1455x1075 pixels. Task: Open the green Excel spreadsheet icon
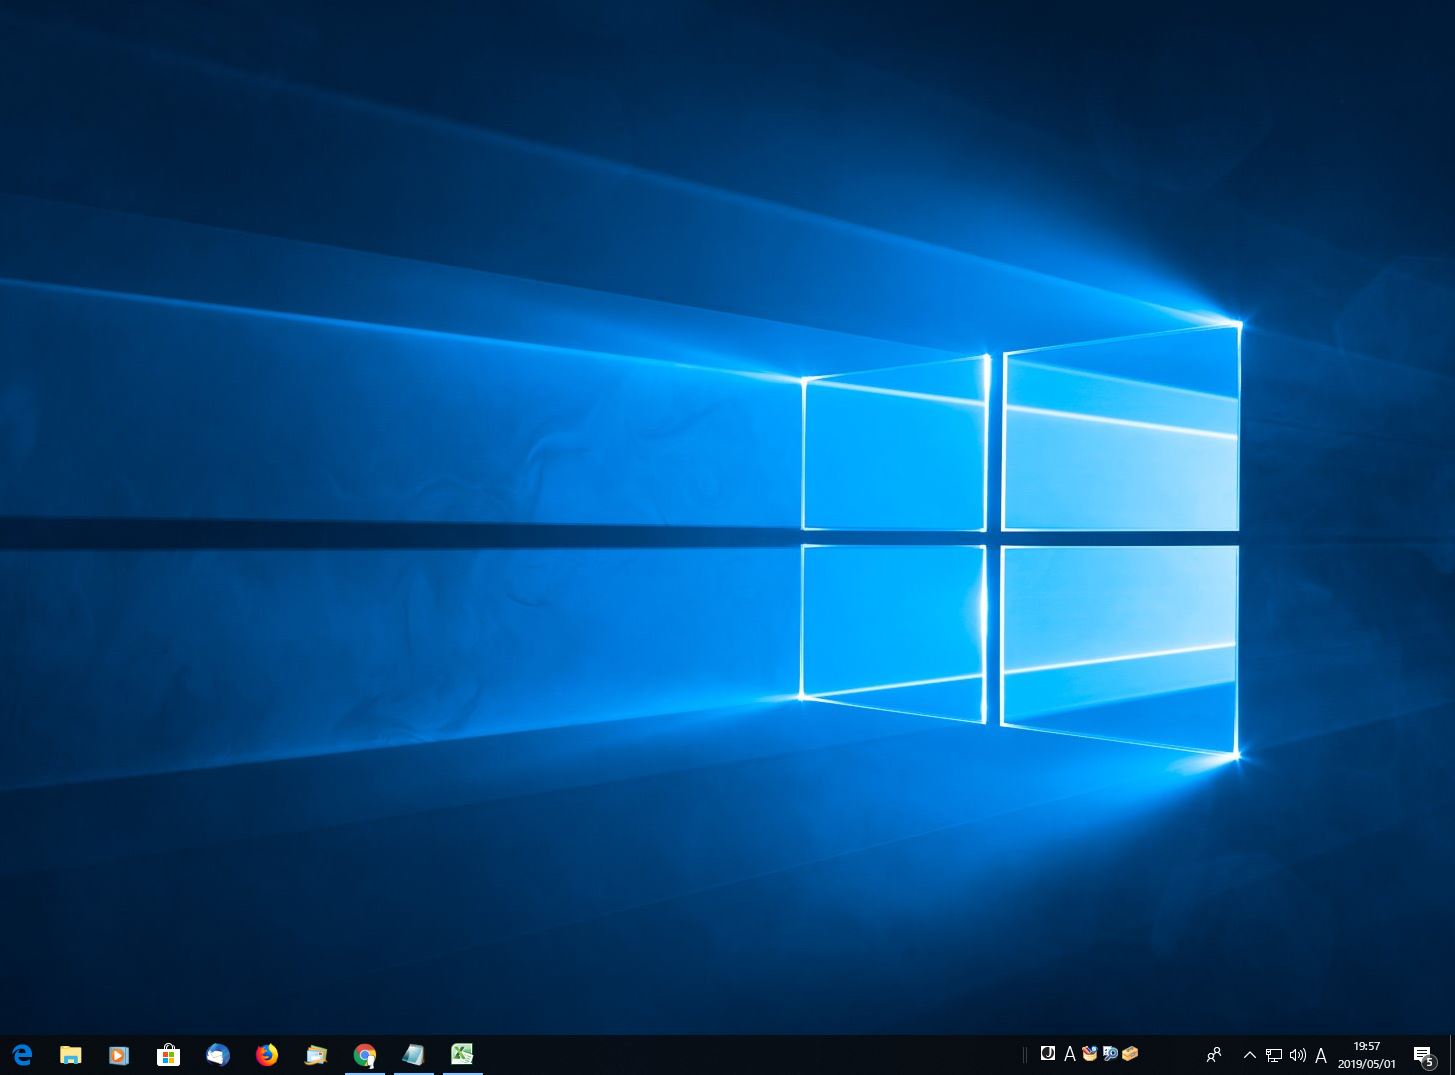coord(462,1054)
